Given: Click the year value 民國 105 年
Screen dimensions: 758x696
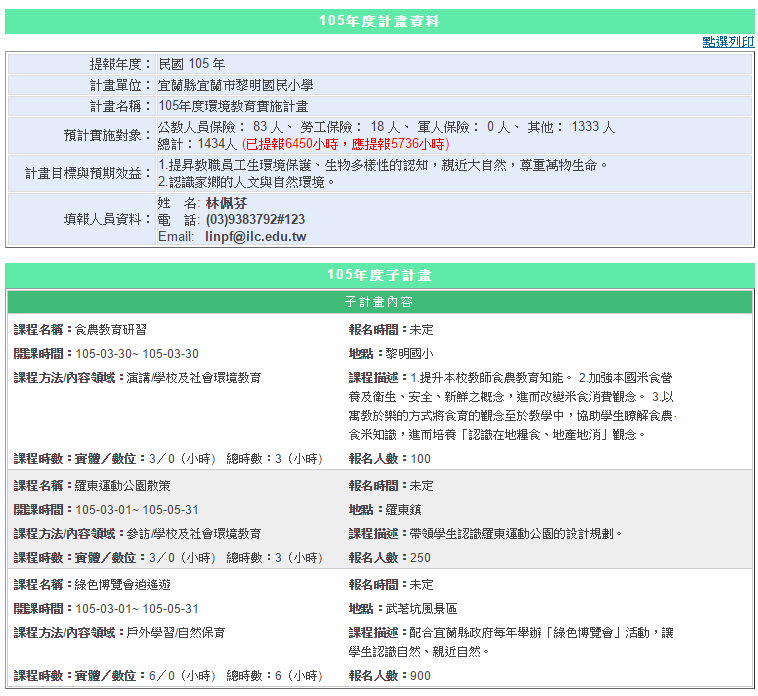Looking at the screenshot, I should (x=192, y=64).
